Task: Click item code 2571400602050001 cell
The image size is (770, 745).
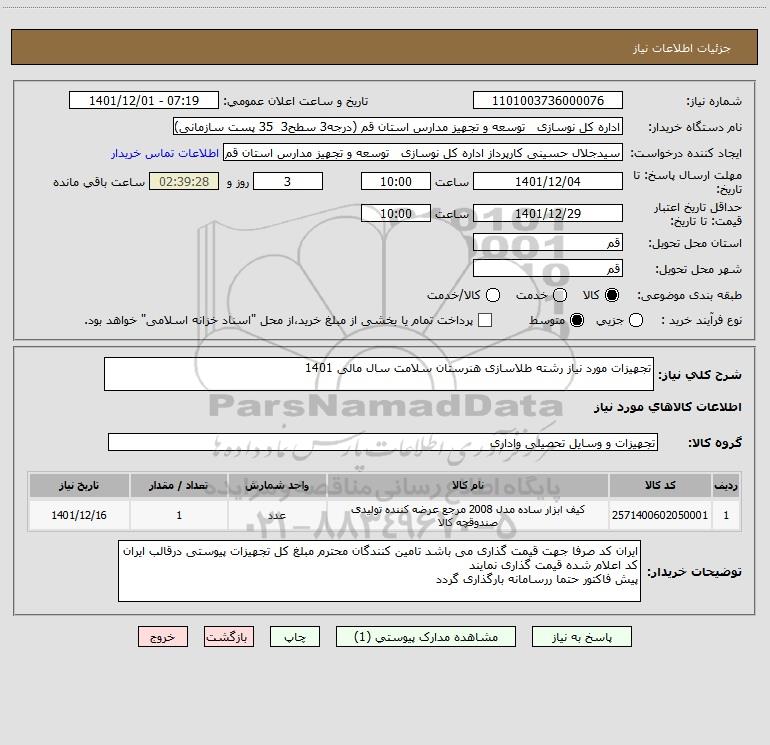Action: click(660, 515)
